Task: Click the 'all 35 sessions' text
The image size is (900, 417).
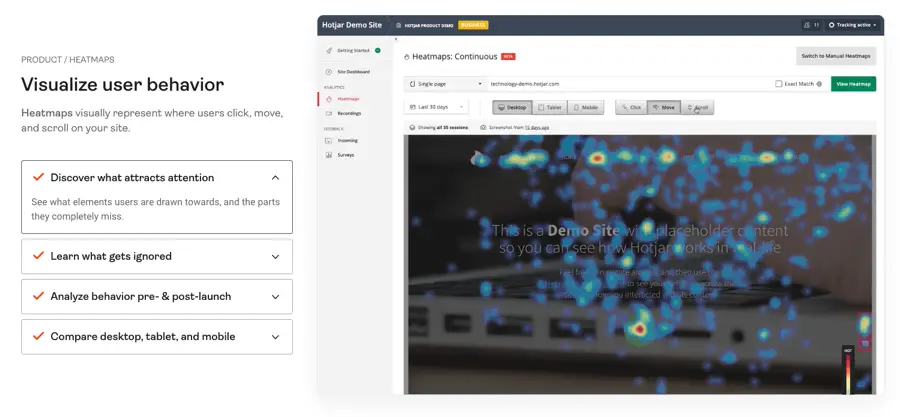Action: click(x=454, y=127)
